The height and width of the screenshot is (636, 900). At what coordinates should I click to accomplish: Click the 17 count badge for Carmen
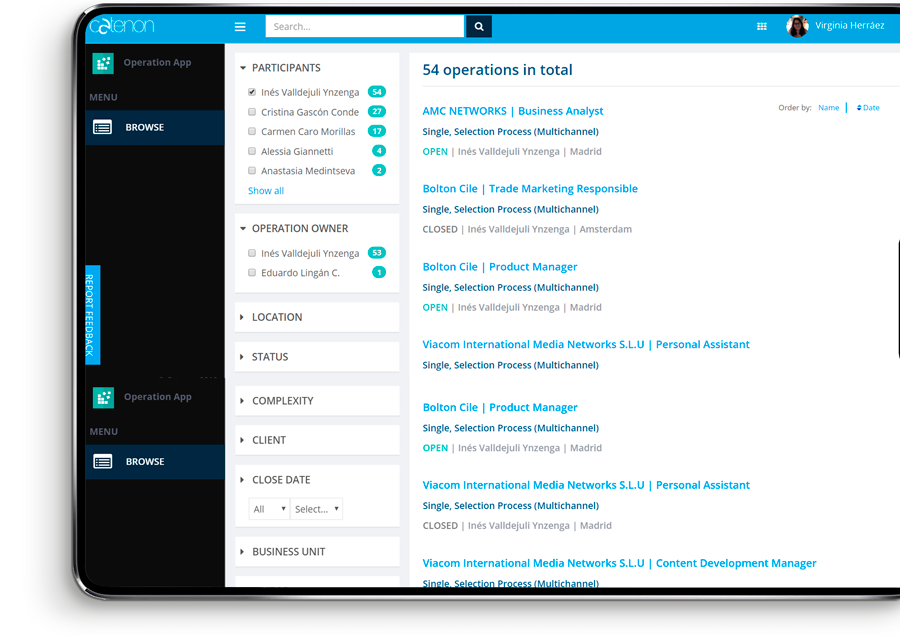coord(377,131)
